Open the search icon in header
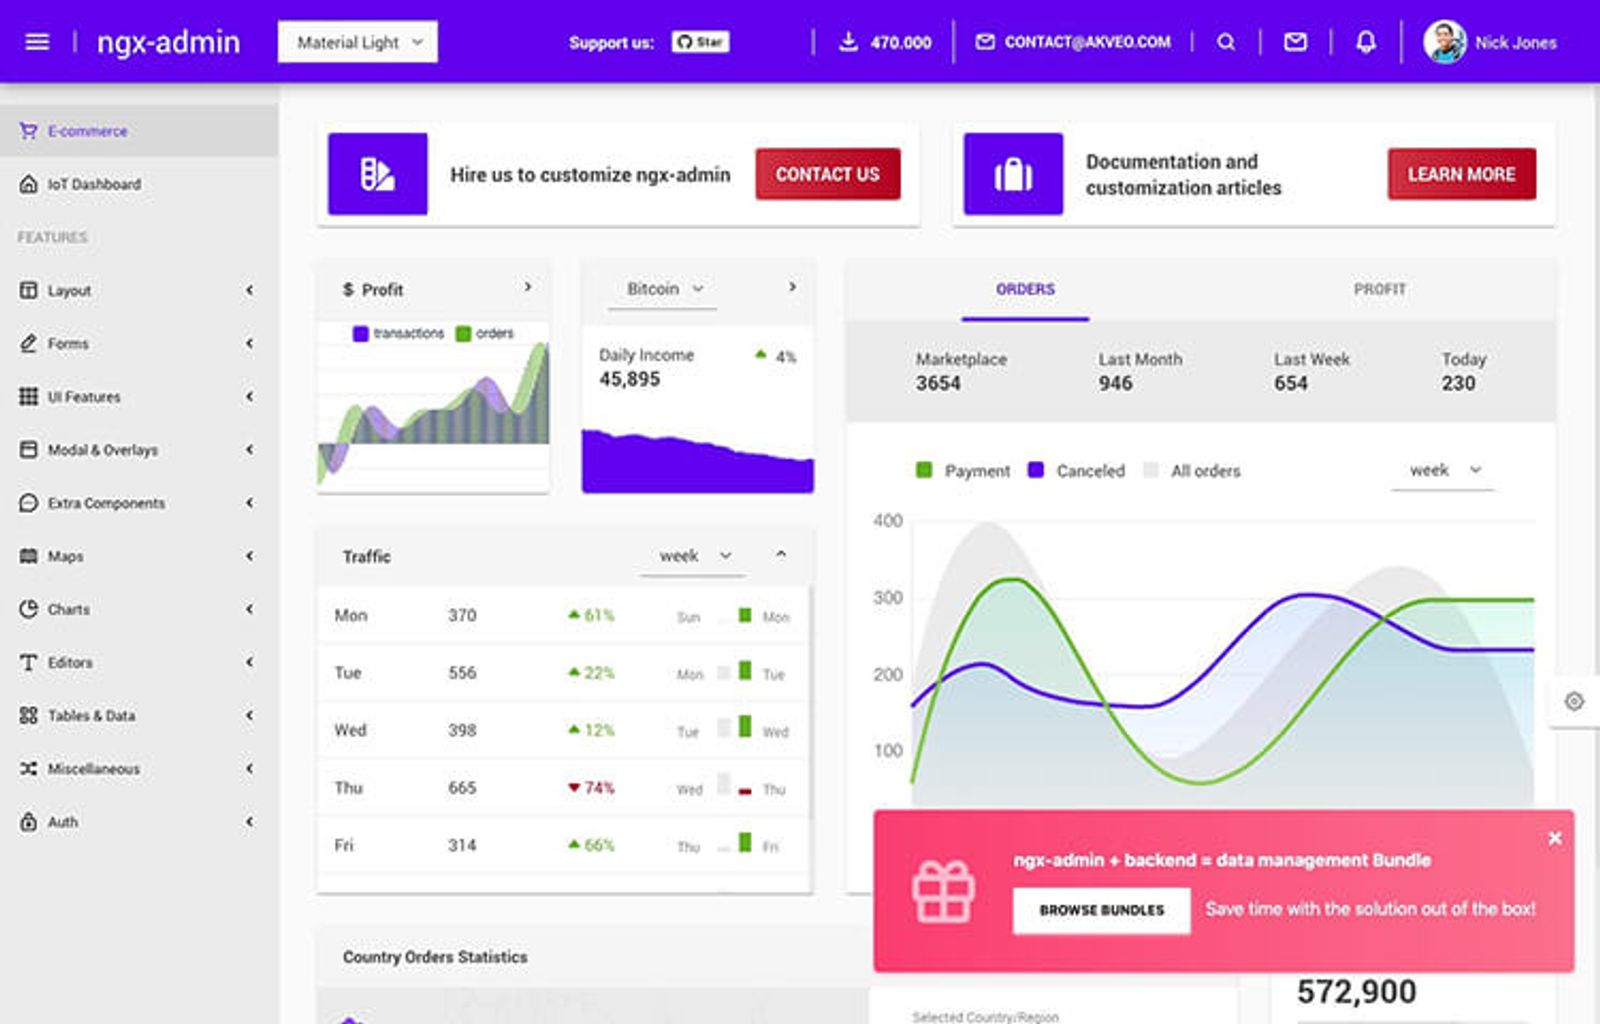Image resolution: width=1600 pixels, height=1024 pixels. pos(1226,42)
